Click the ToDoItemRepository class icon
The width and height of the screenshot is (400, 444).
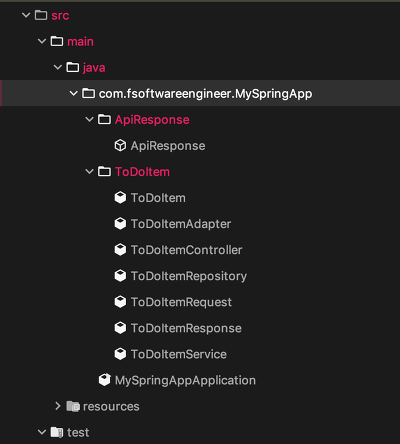[x=120, y=276]
